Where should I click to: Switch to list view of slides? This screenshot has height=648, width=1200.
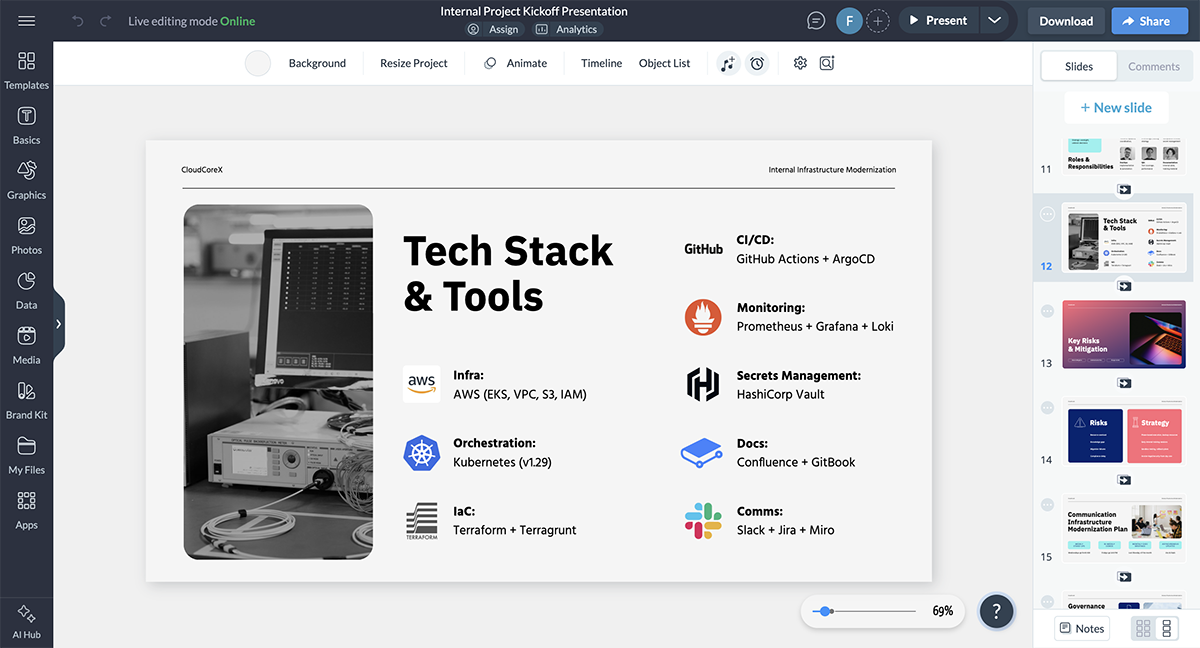click(x=1166, y=628)
